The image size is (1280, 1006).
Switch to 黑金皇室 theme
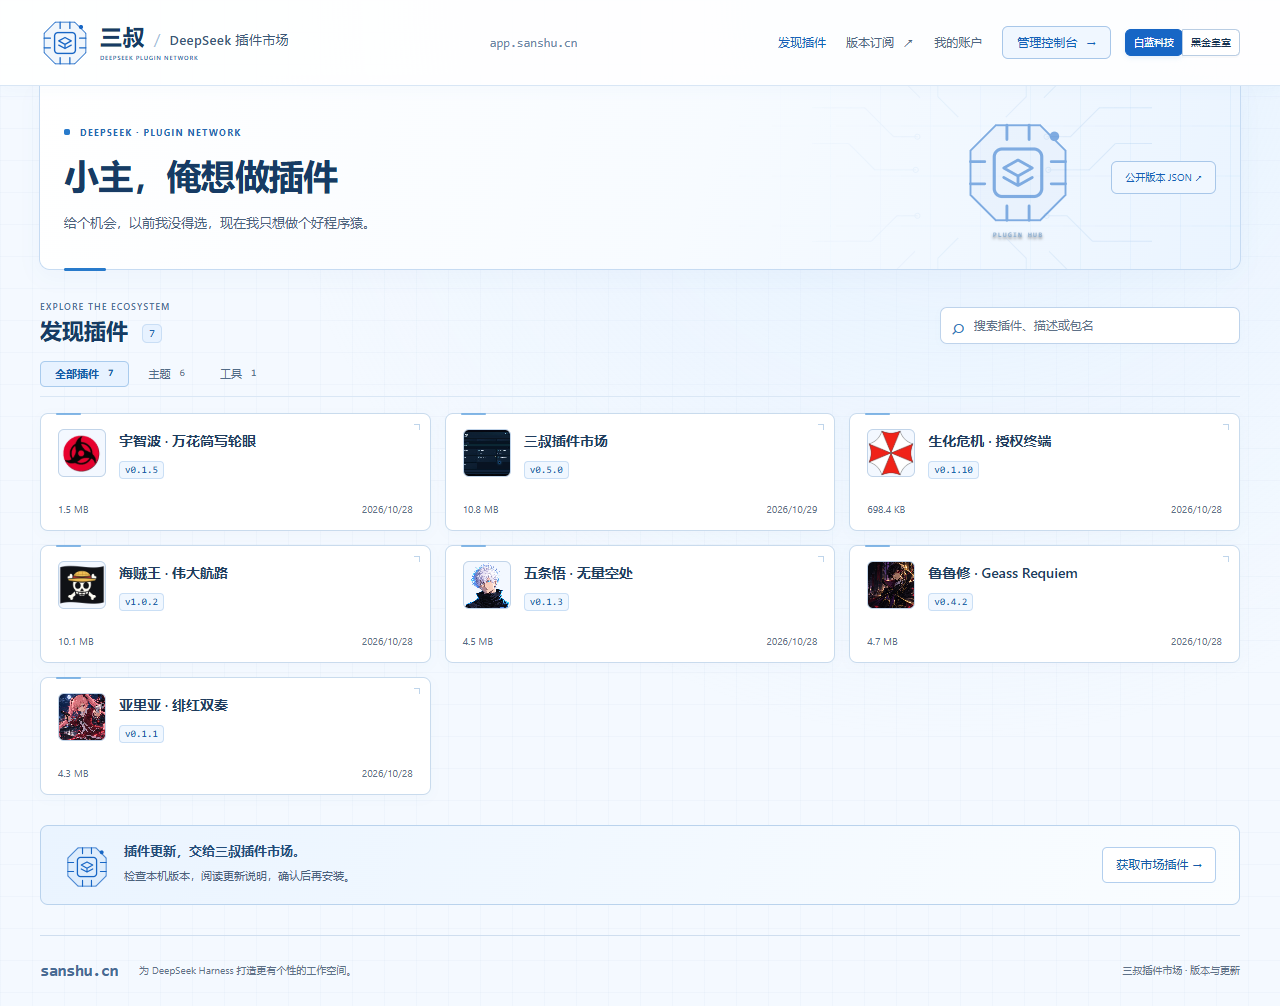click(1211, 43)
